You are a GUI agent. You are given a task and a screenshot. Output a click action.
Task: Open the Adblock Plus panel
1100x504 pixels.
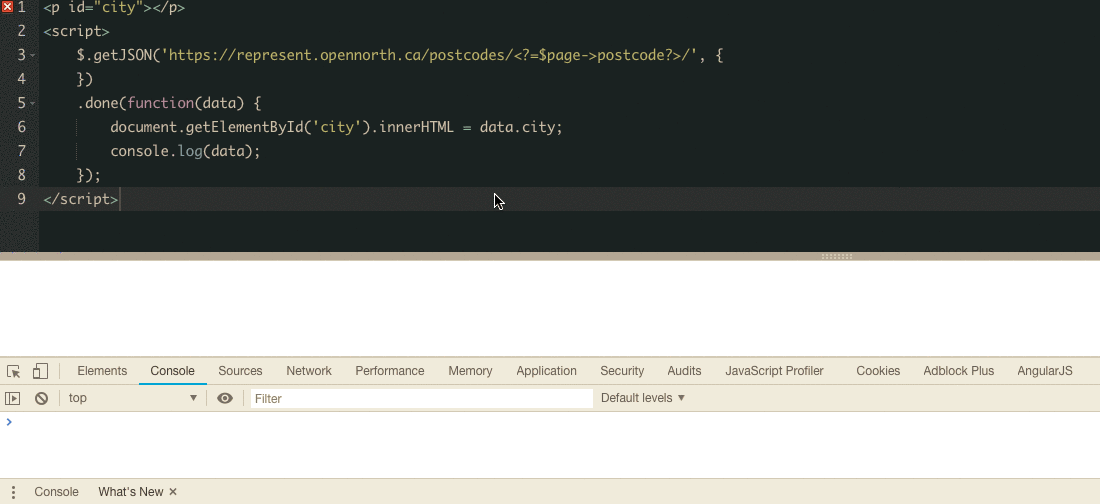tap(958, 371)
